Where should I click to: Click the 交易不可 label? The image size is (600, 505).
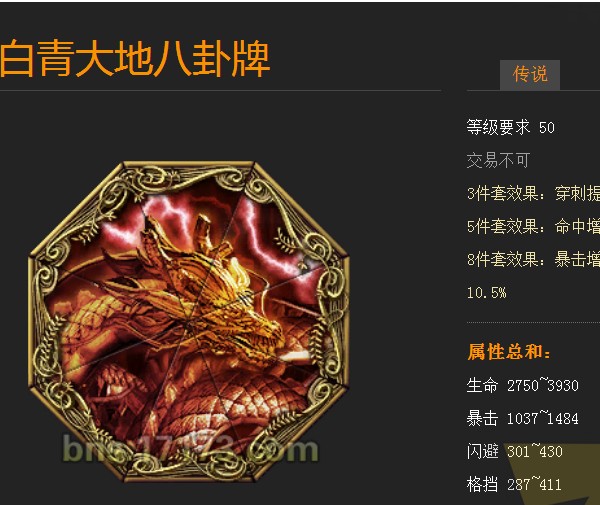point(498,160)
